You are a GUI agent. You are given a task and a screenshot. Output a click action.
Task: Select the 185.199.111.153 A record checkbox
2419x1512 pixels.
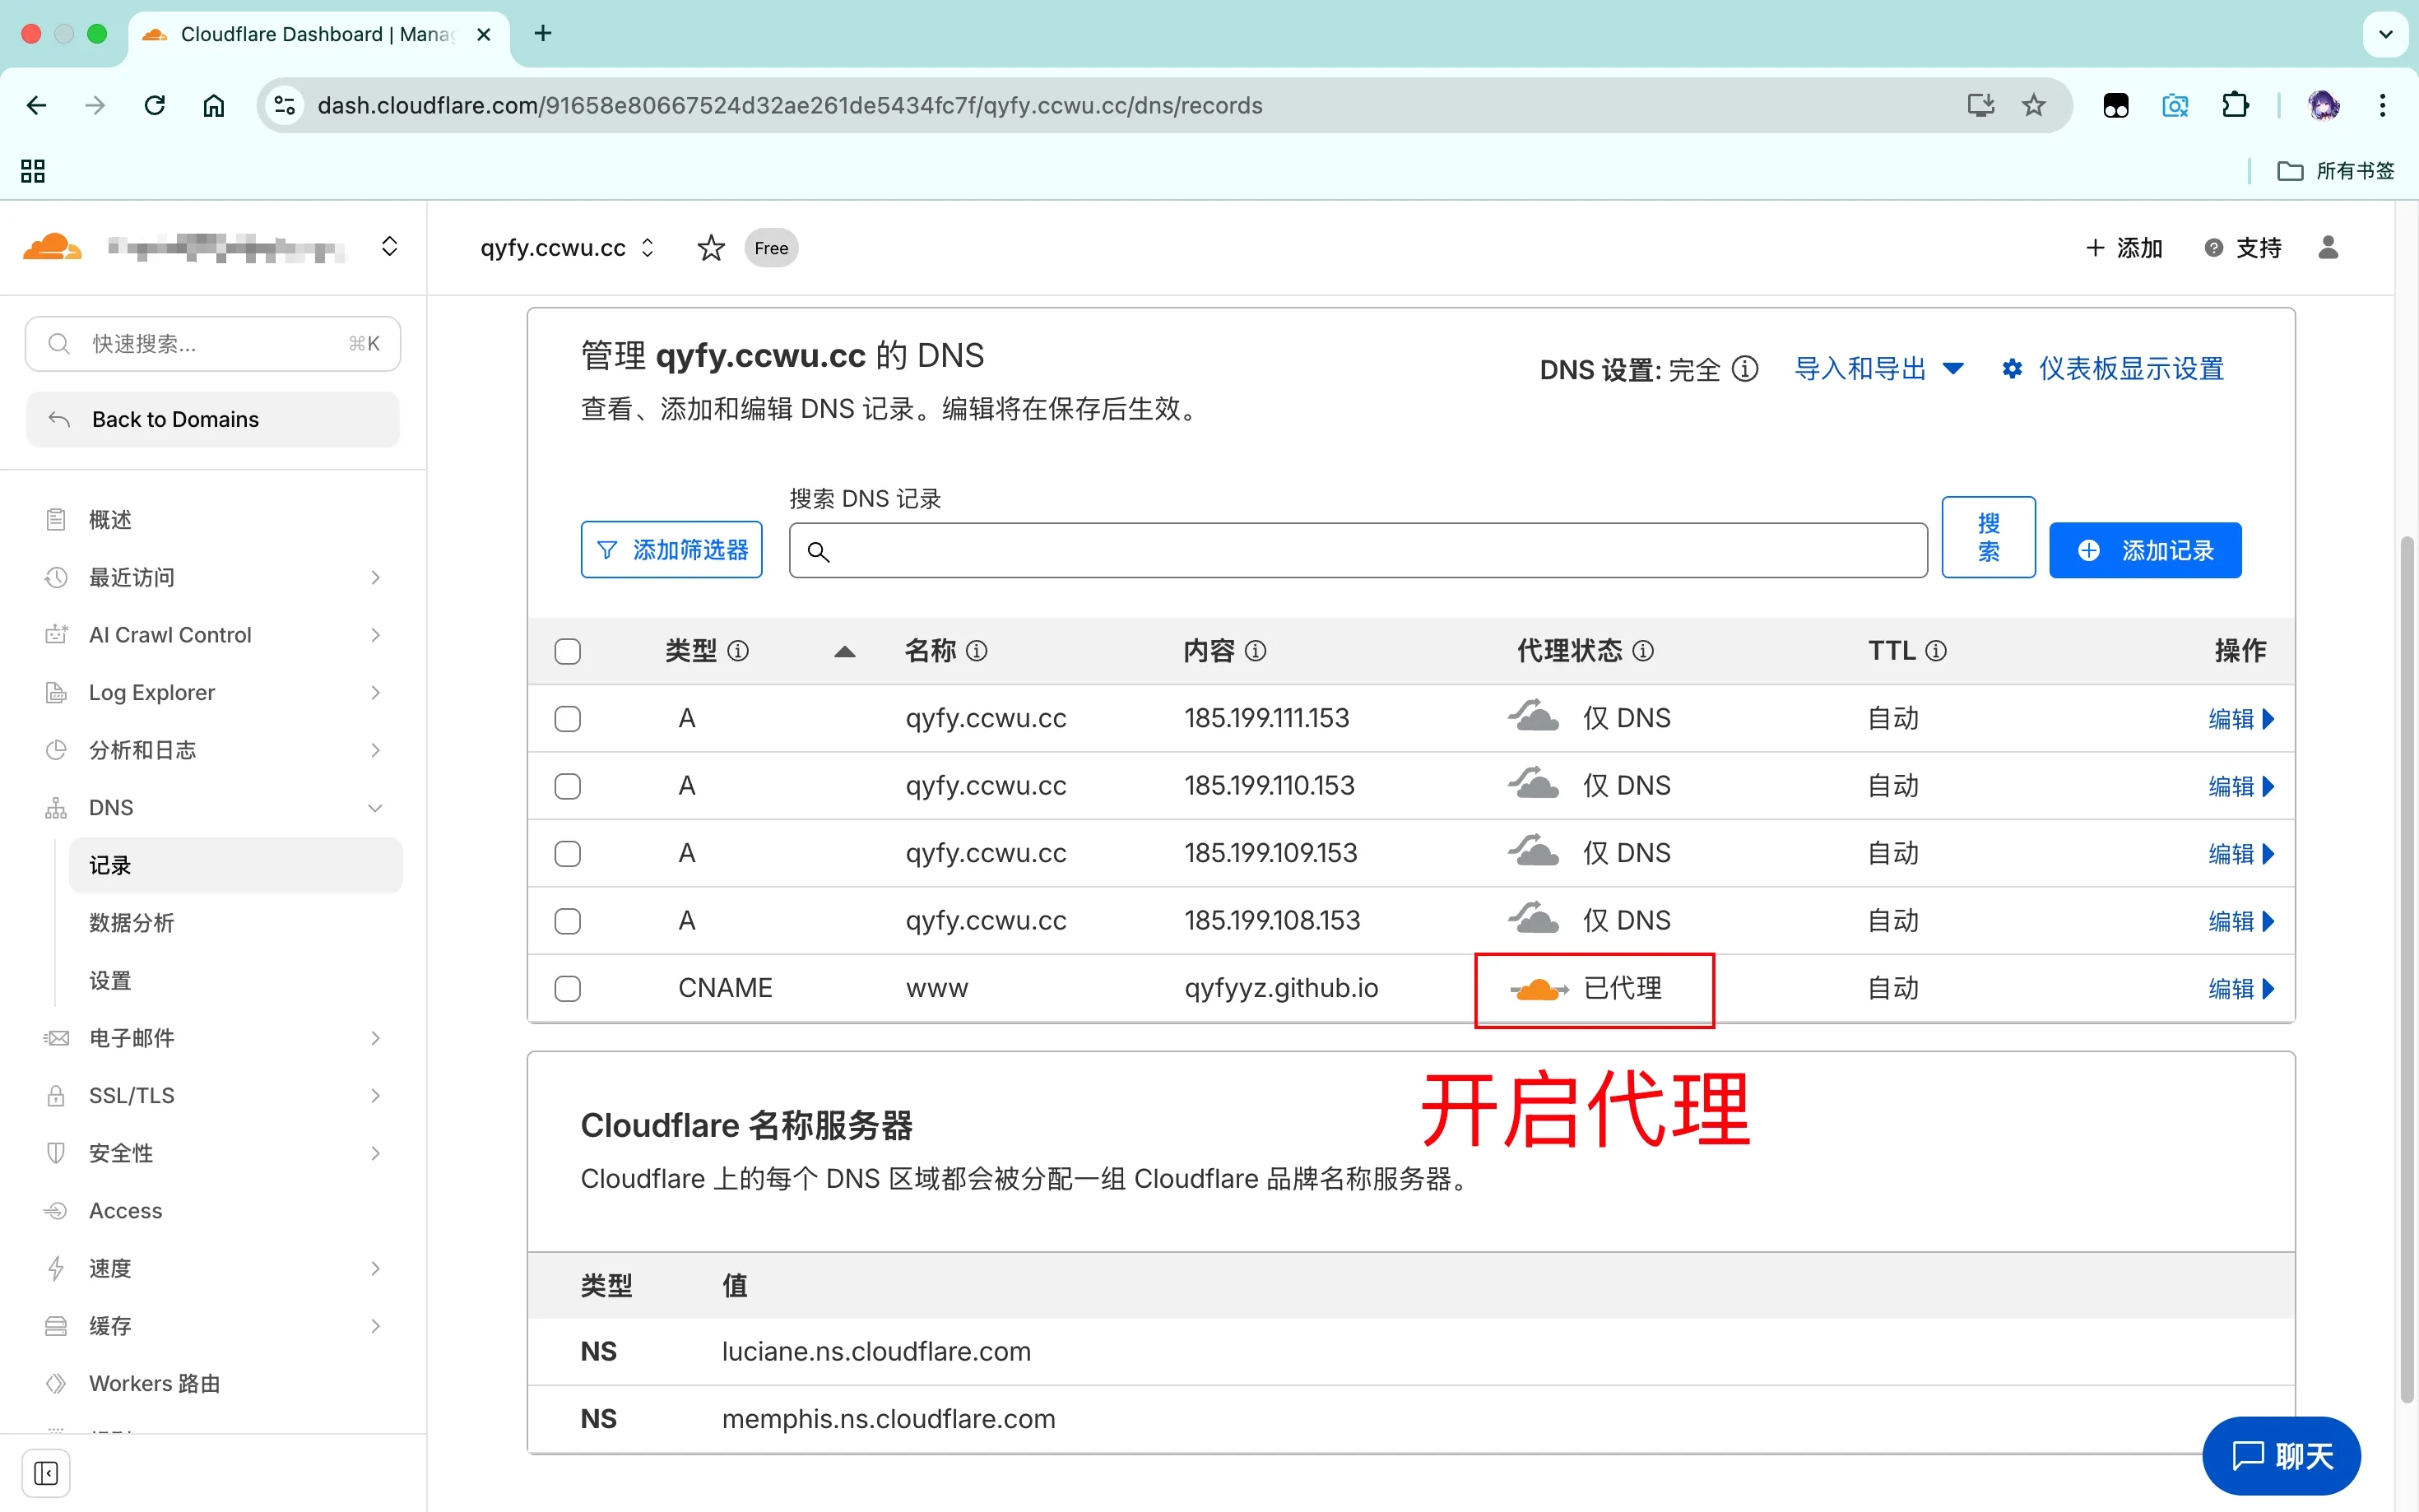click(x=568, y=719)
